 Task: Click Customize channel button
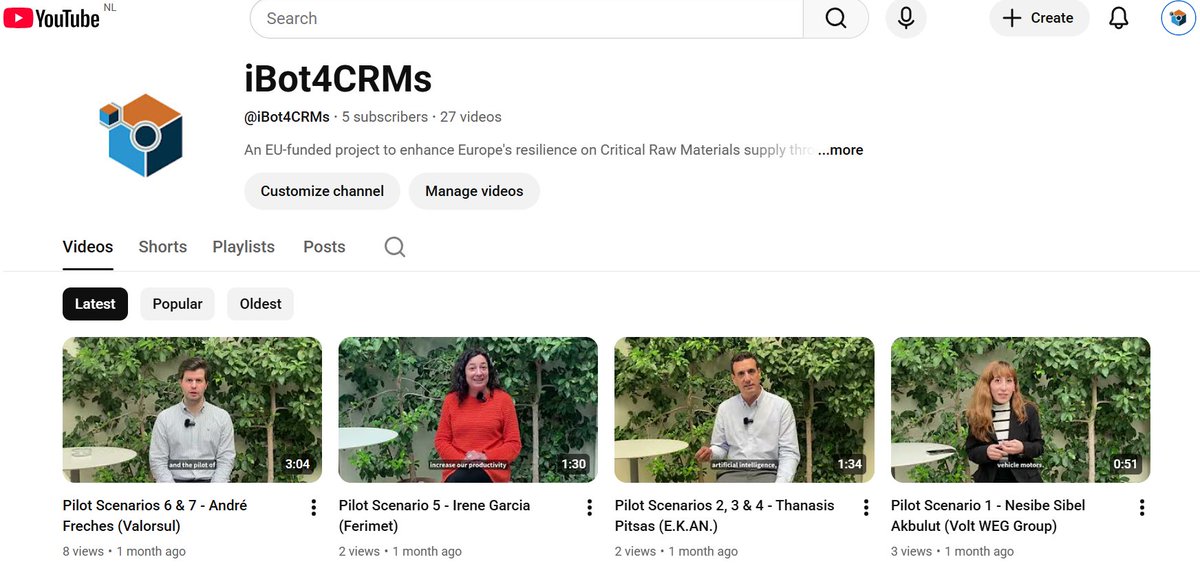(322, 191)
